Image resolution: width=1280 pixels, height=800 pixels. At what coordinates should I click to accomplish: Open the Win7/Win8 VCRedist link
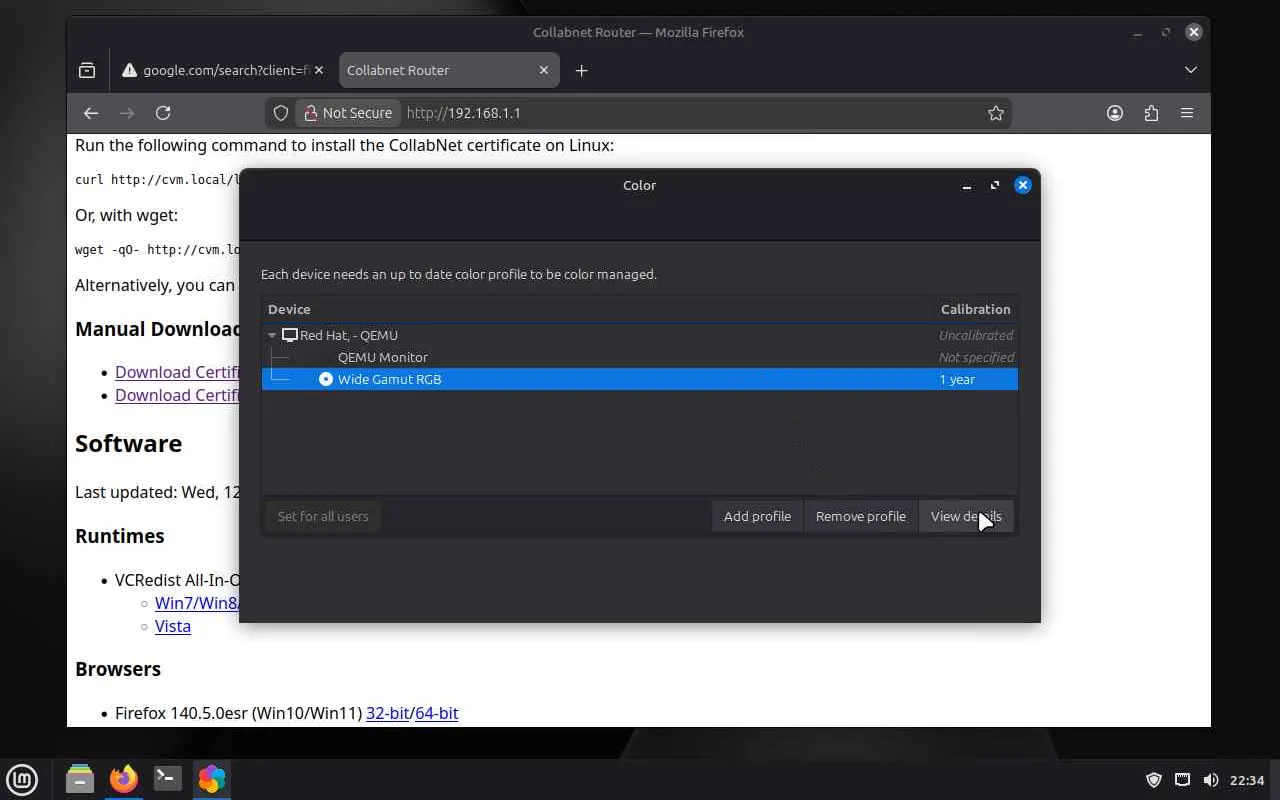click(197, 603)
